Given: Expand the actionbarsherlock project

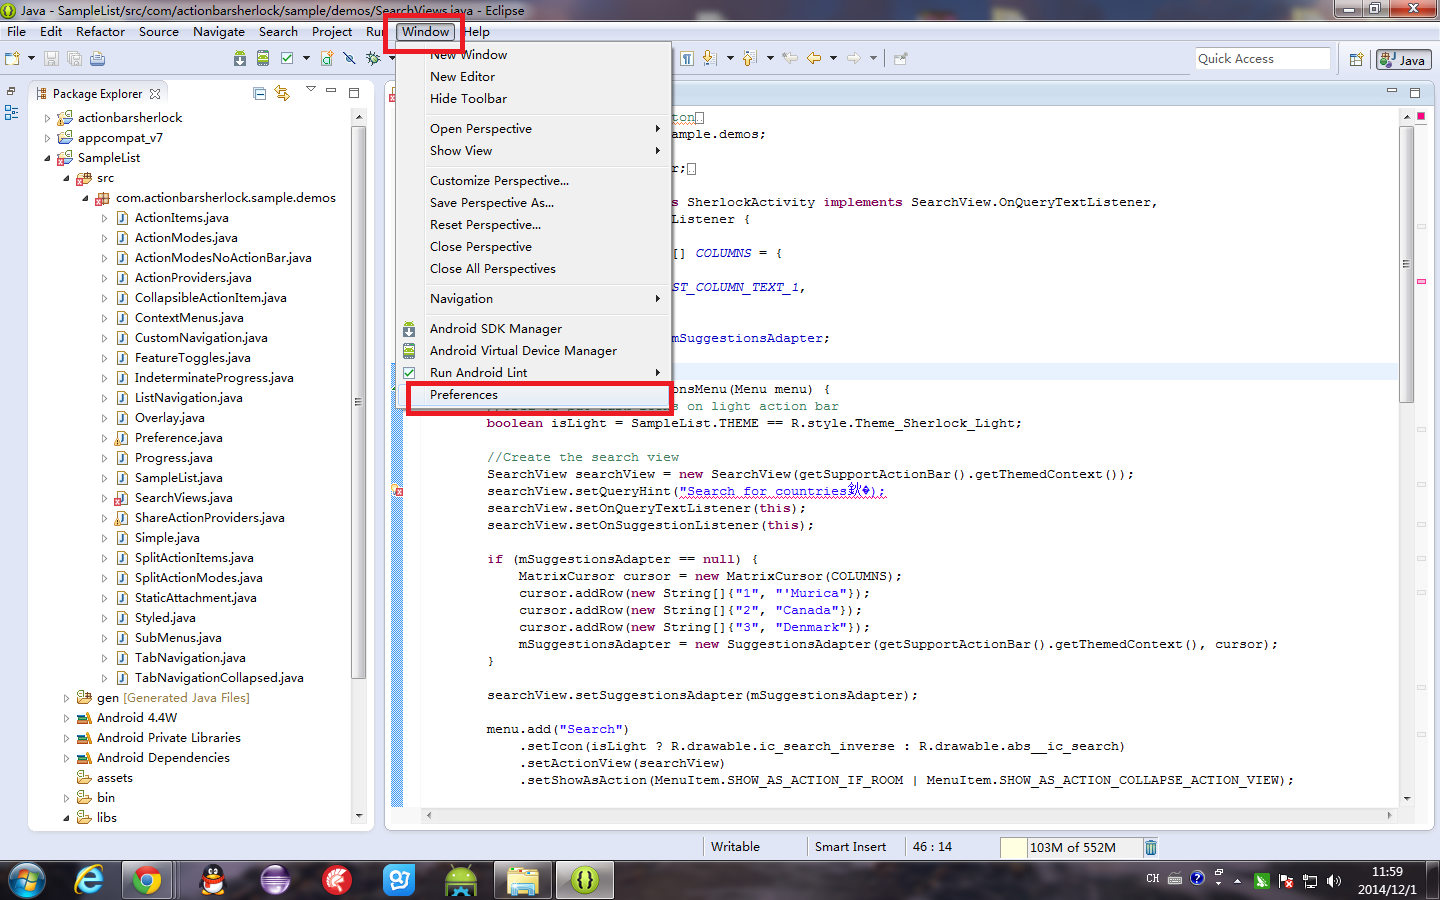Looking at the screenshot, I should (x=47, y=118).
